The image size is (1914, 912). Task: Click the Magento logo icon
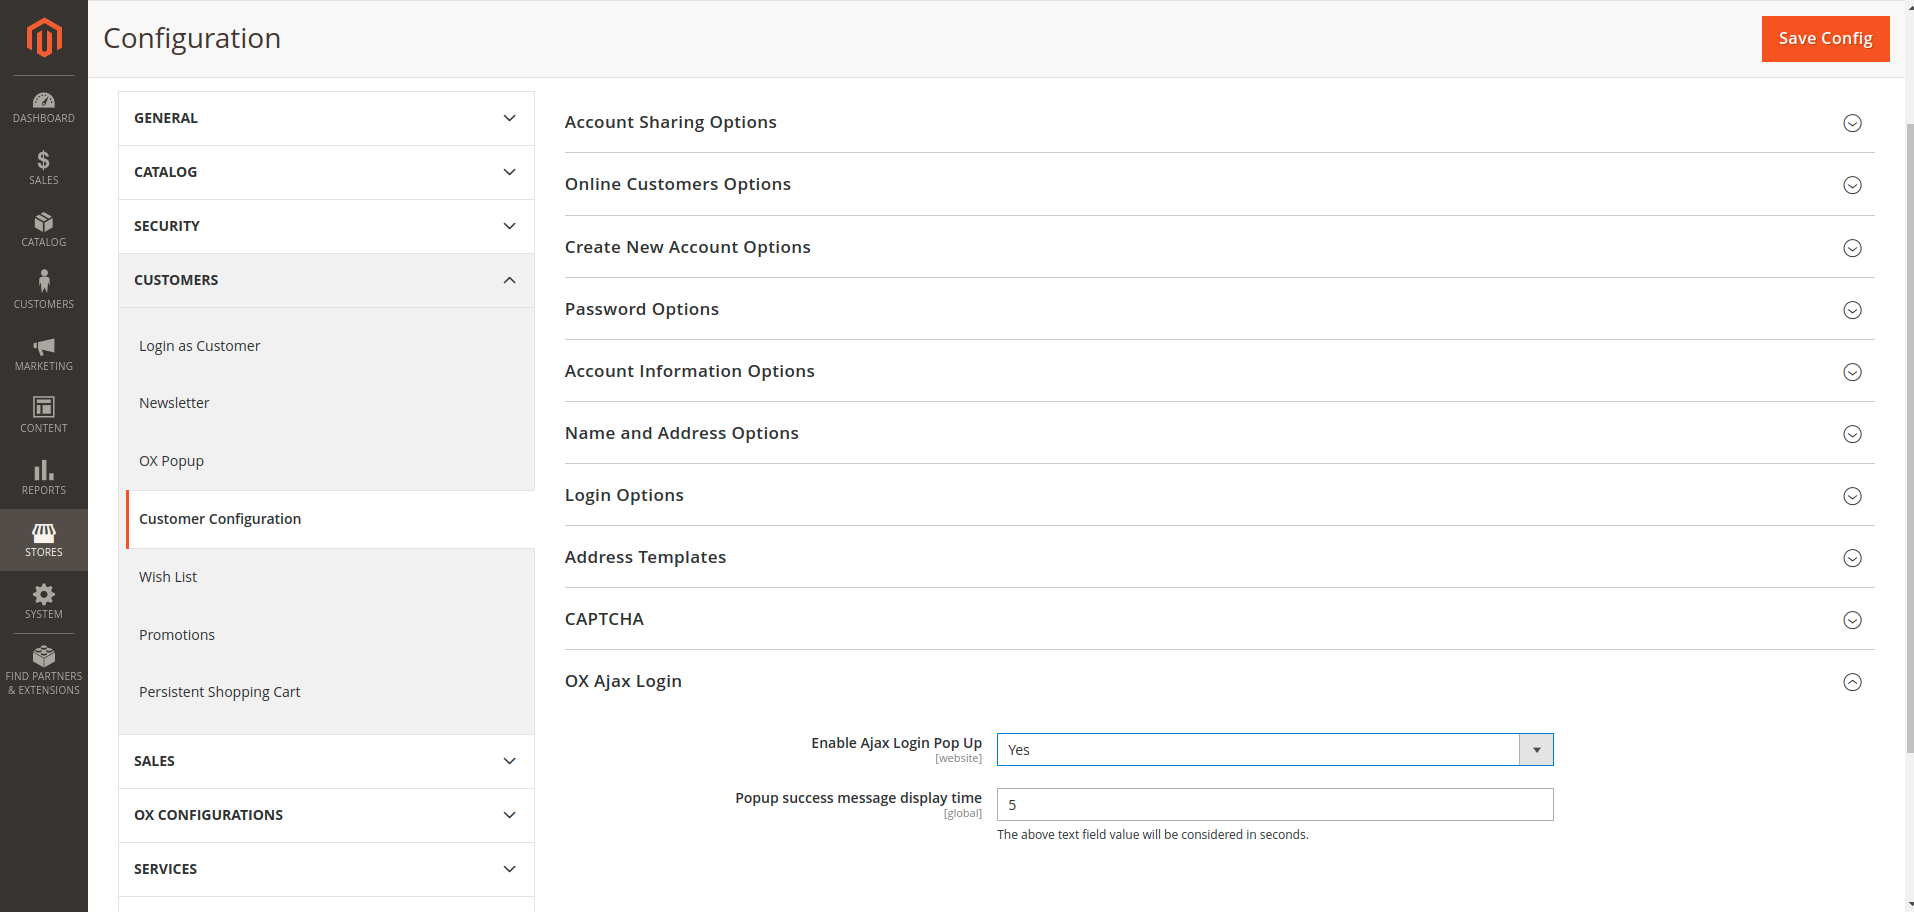coord(44,38)
